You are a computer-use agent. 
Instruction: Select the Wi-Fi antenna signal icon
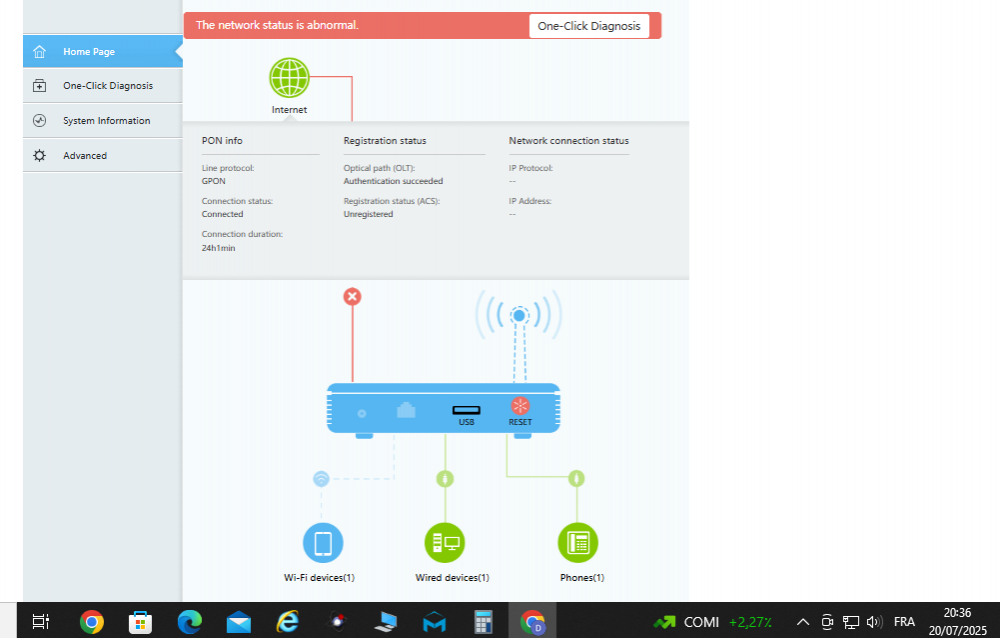point(518,316)
